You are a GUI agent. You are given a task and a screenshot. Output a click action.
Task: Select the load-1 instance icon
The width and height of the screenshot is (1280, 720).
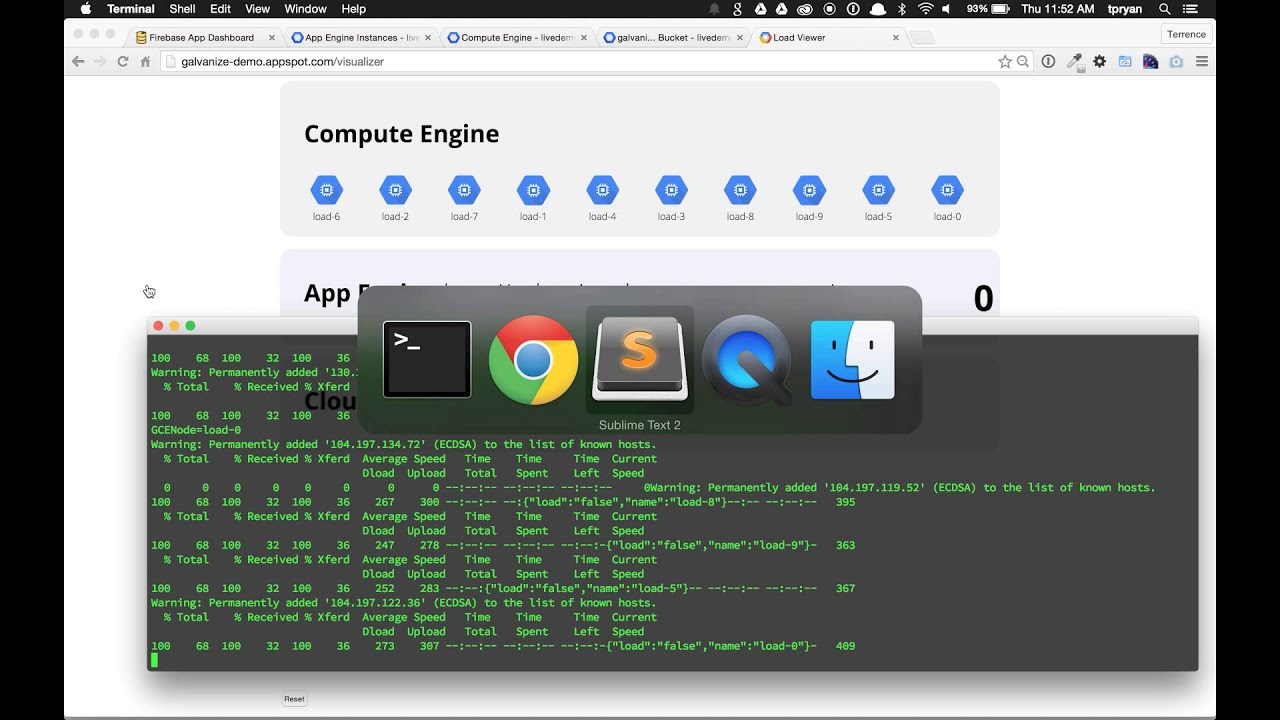click(x=533, y=190)
